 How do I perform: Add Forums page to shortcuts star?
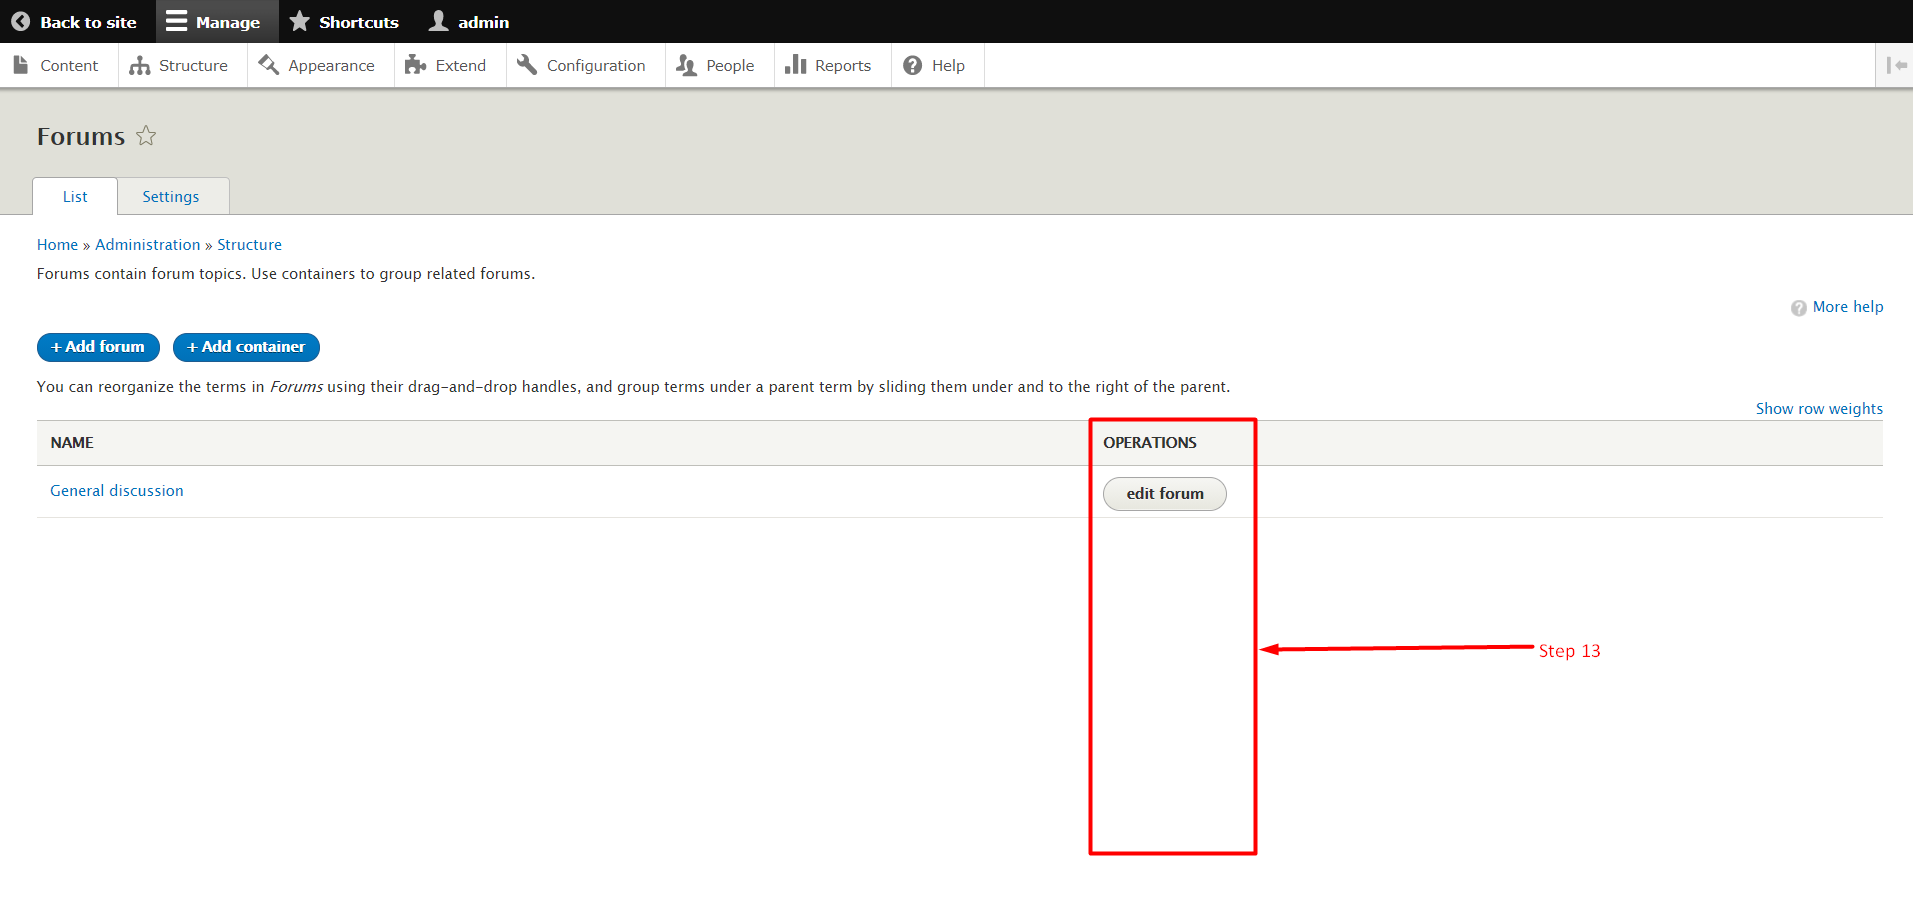[146, 135]
